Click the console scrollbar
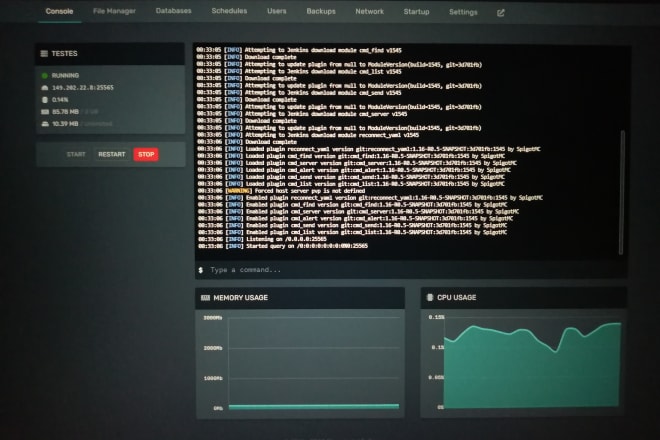This screenshot has height=440, width=660. tap(622, 192)
